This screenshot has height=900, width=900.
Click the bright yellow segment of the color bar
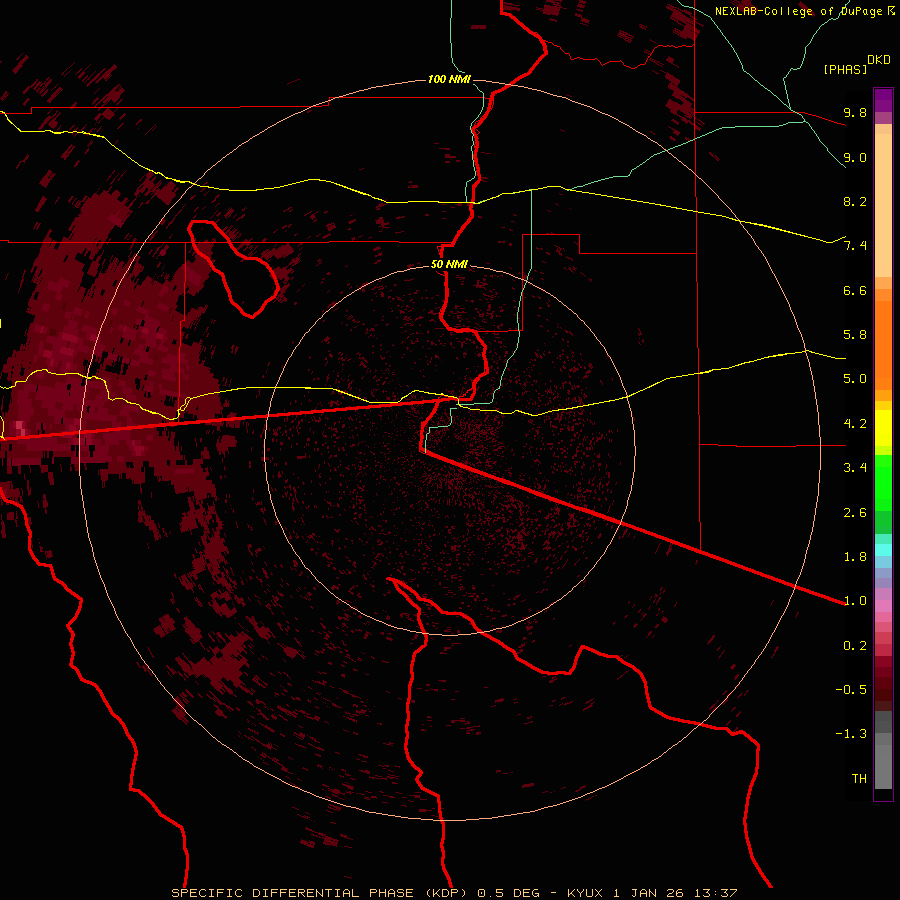(883, 428)
